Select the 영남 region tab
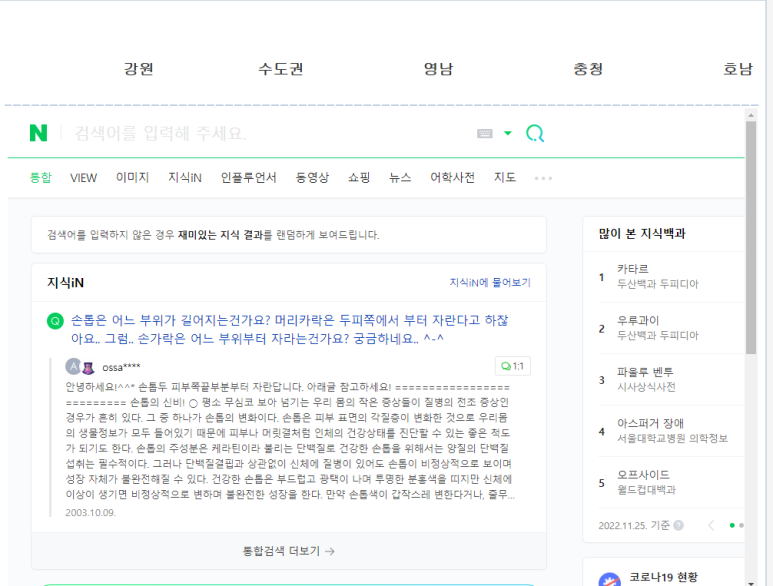This screenshot has height=586, width=773. pos(438,69)
